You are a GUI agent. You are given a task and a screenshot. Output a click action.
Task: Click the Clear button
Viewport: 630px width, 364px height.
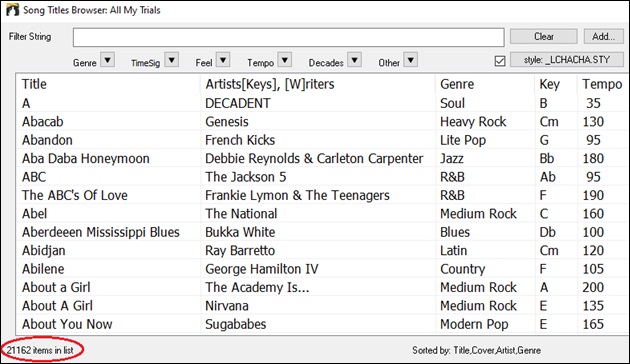(x=544, y=37)
